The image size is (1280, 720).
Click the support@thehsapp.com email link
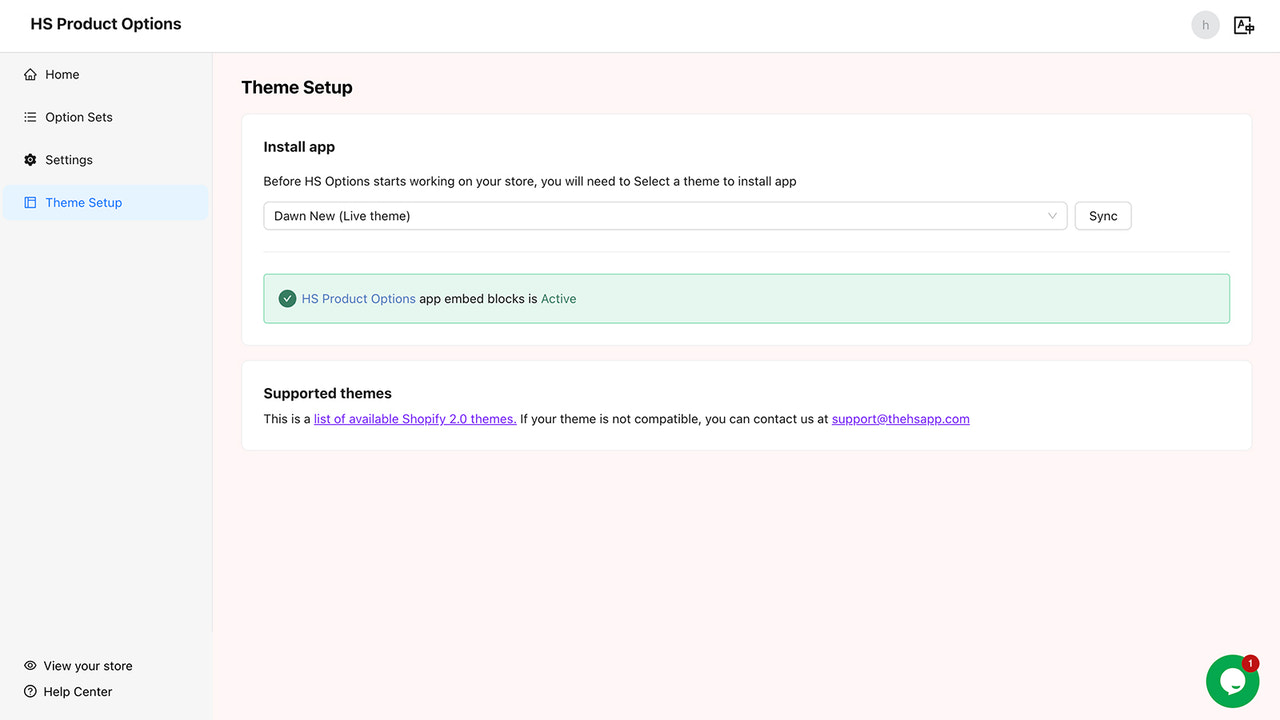pos(900,418)
